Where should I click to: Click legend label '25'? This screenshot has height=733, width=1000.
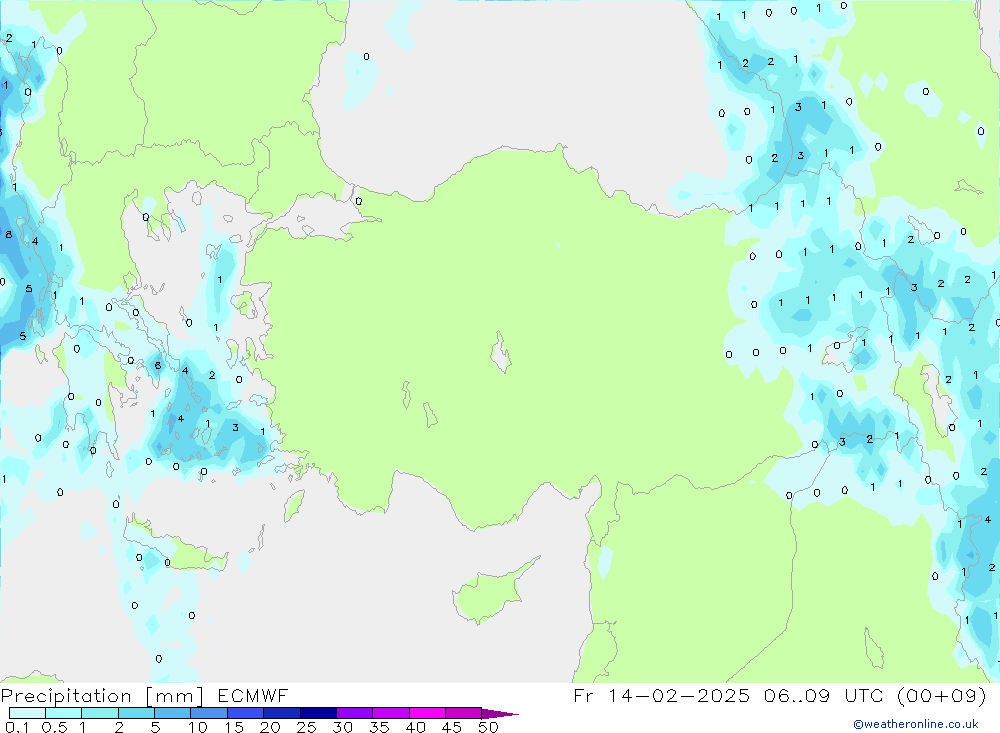pyautogui.click(x=307, y=727)
